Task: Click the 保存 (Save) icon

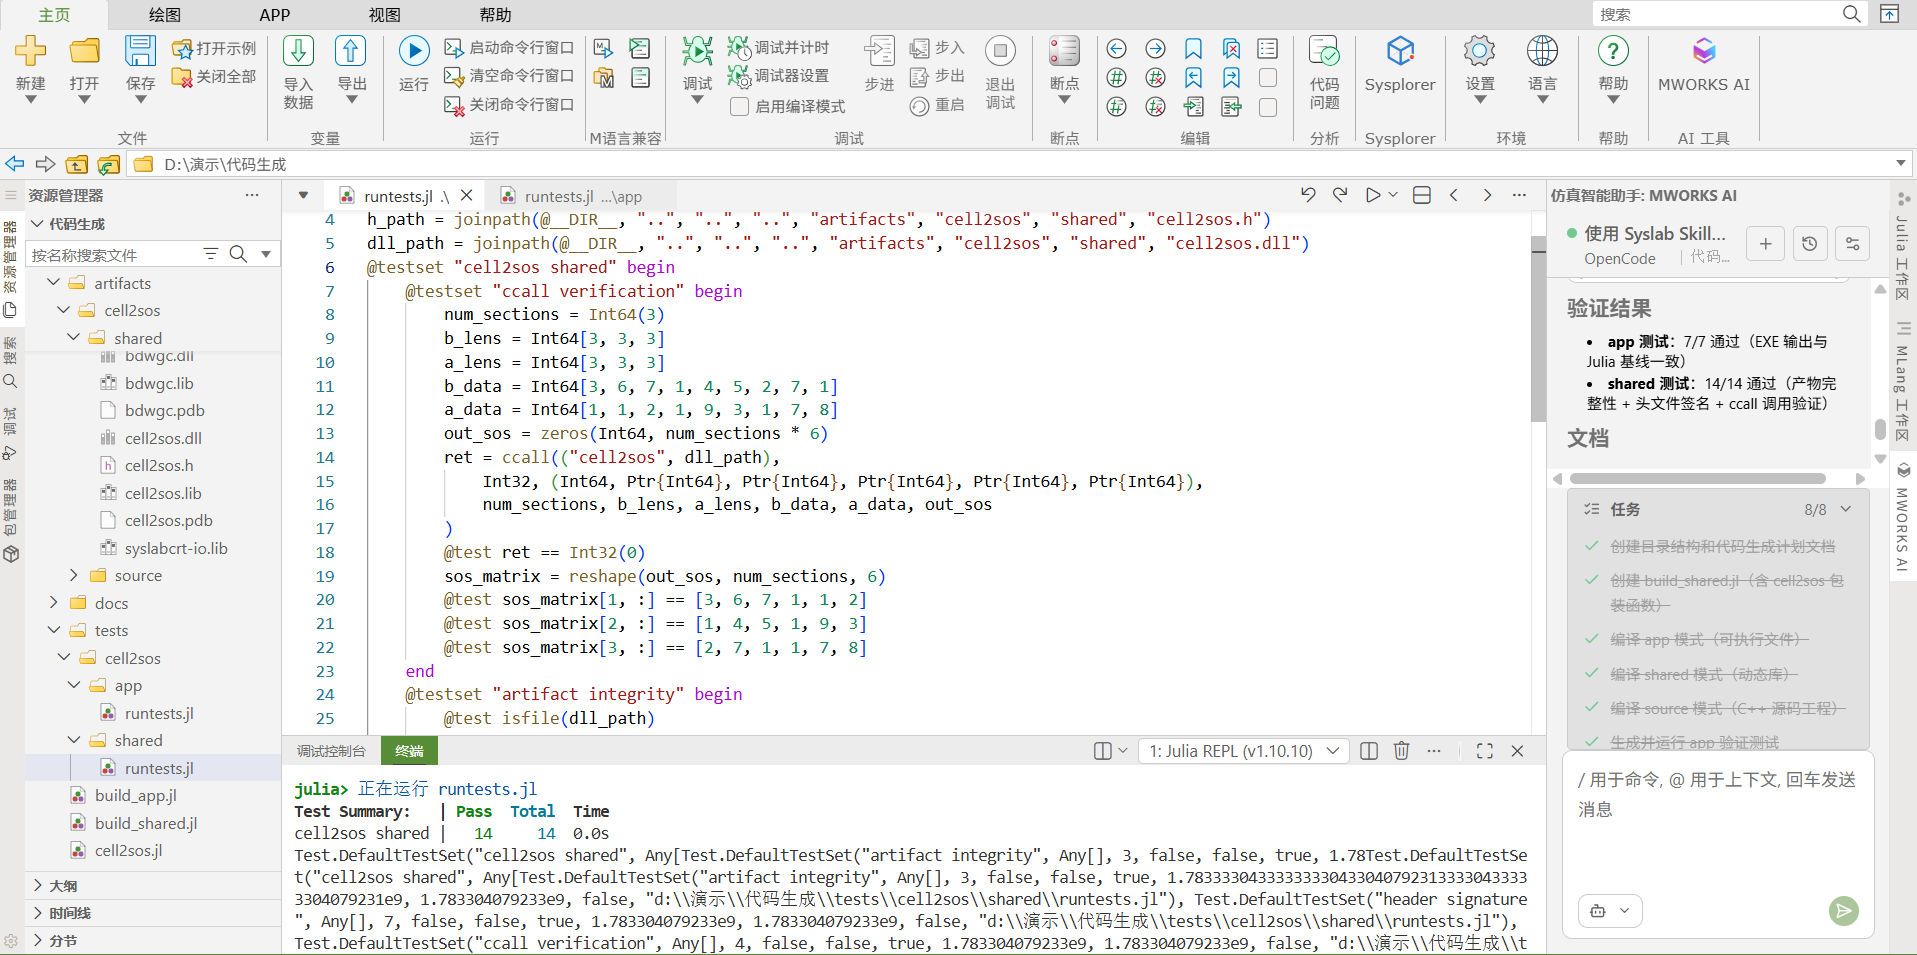Action: [140, 50]
